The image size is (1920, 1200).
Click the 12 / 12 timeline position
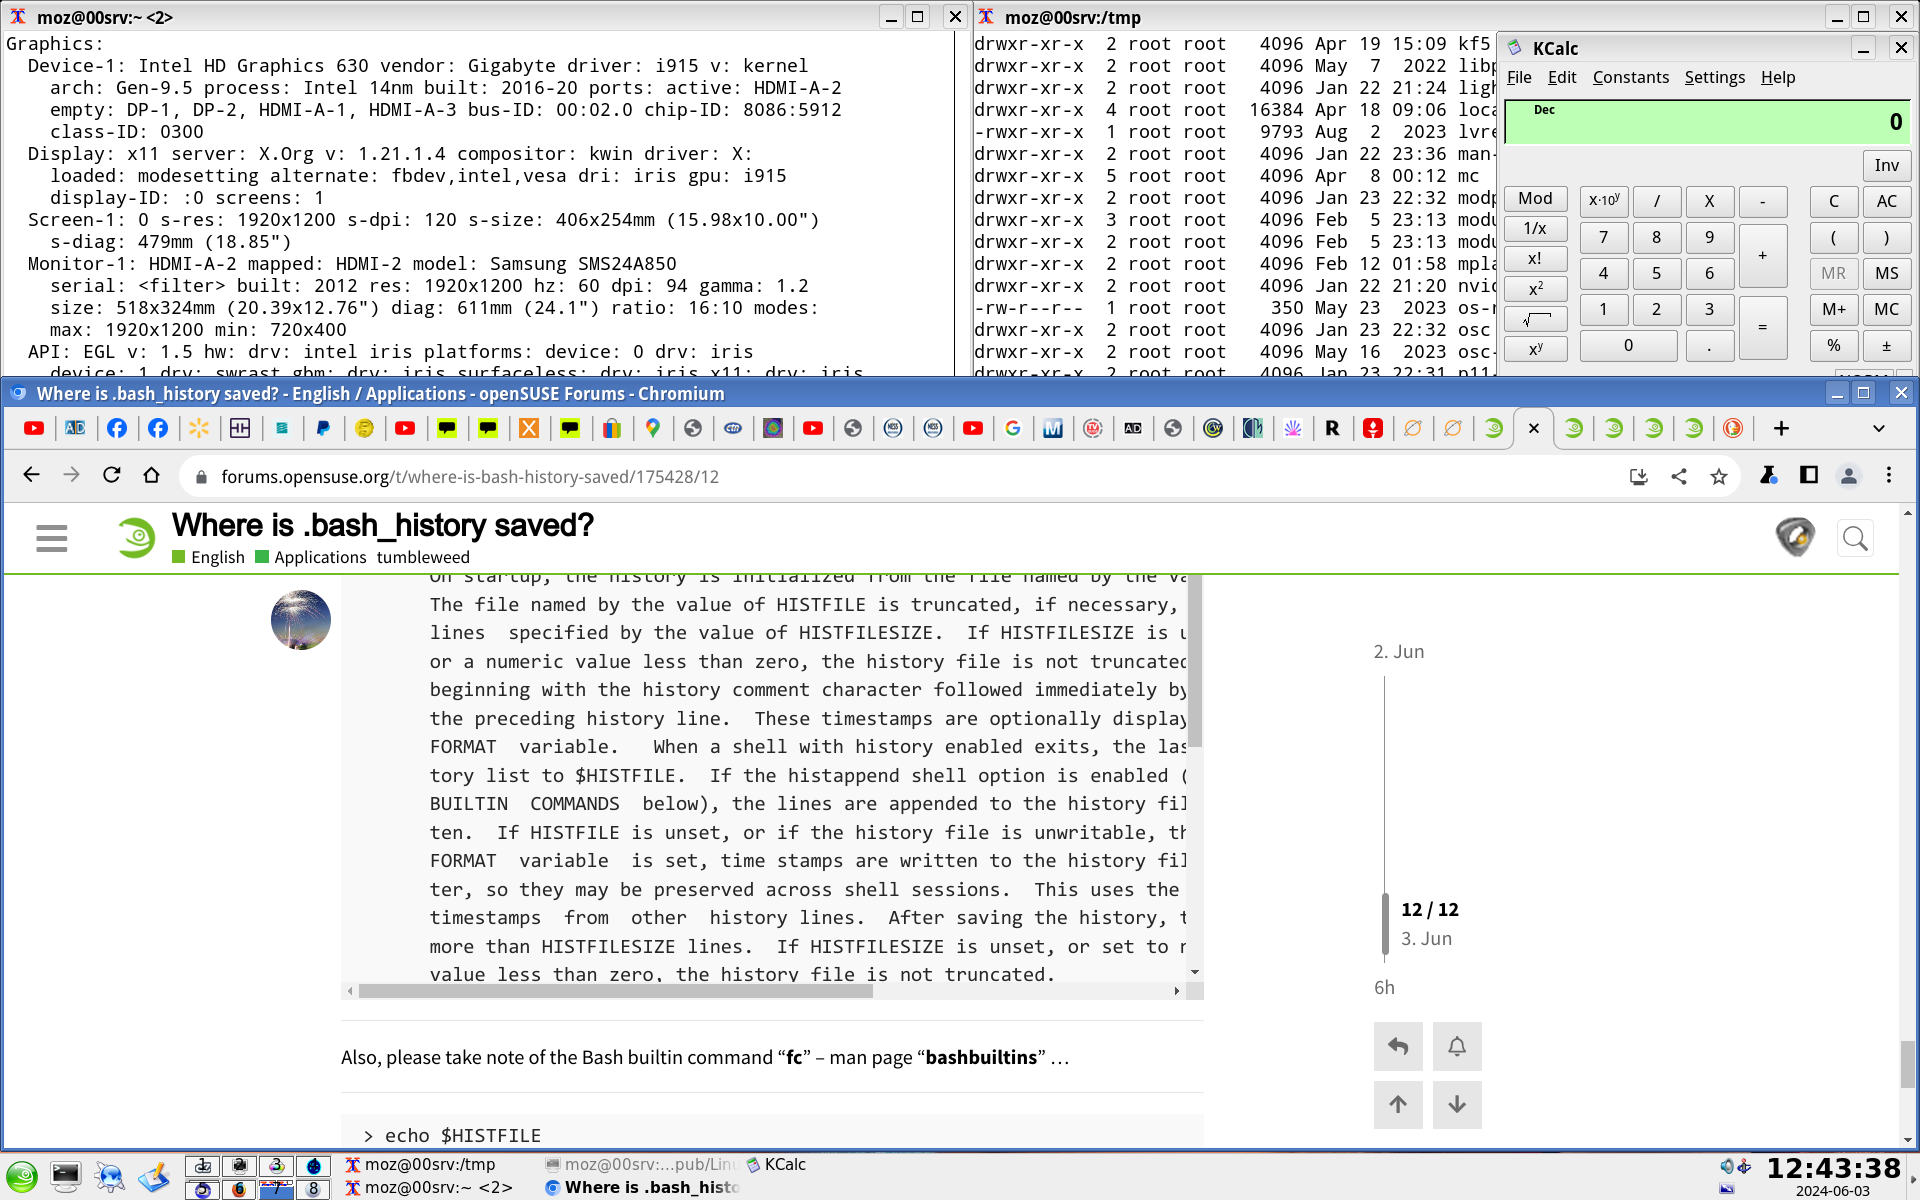(x=1430, y=909)
